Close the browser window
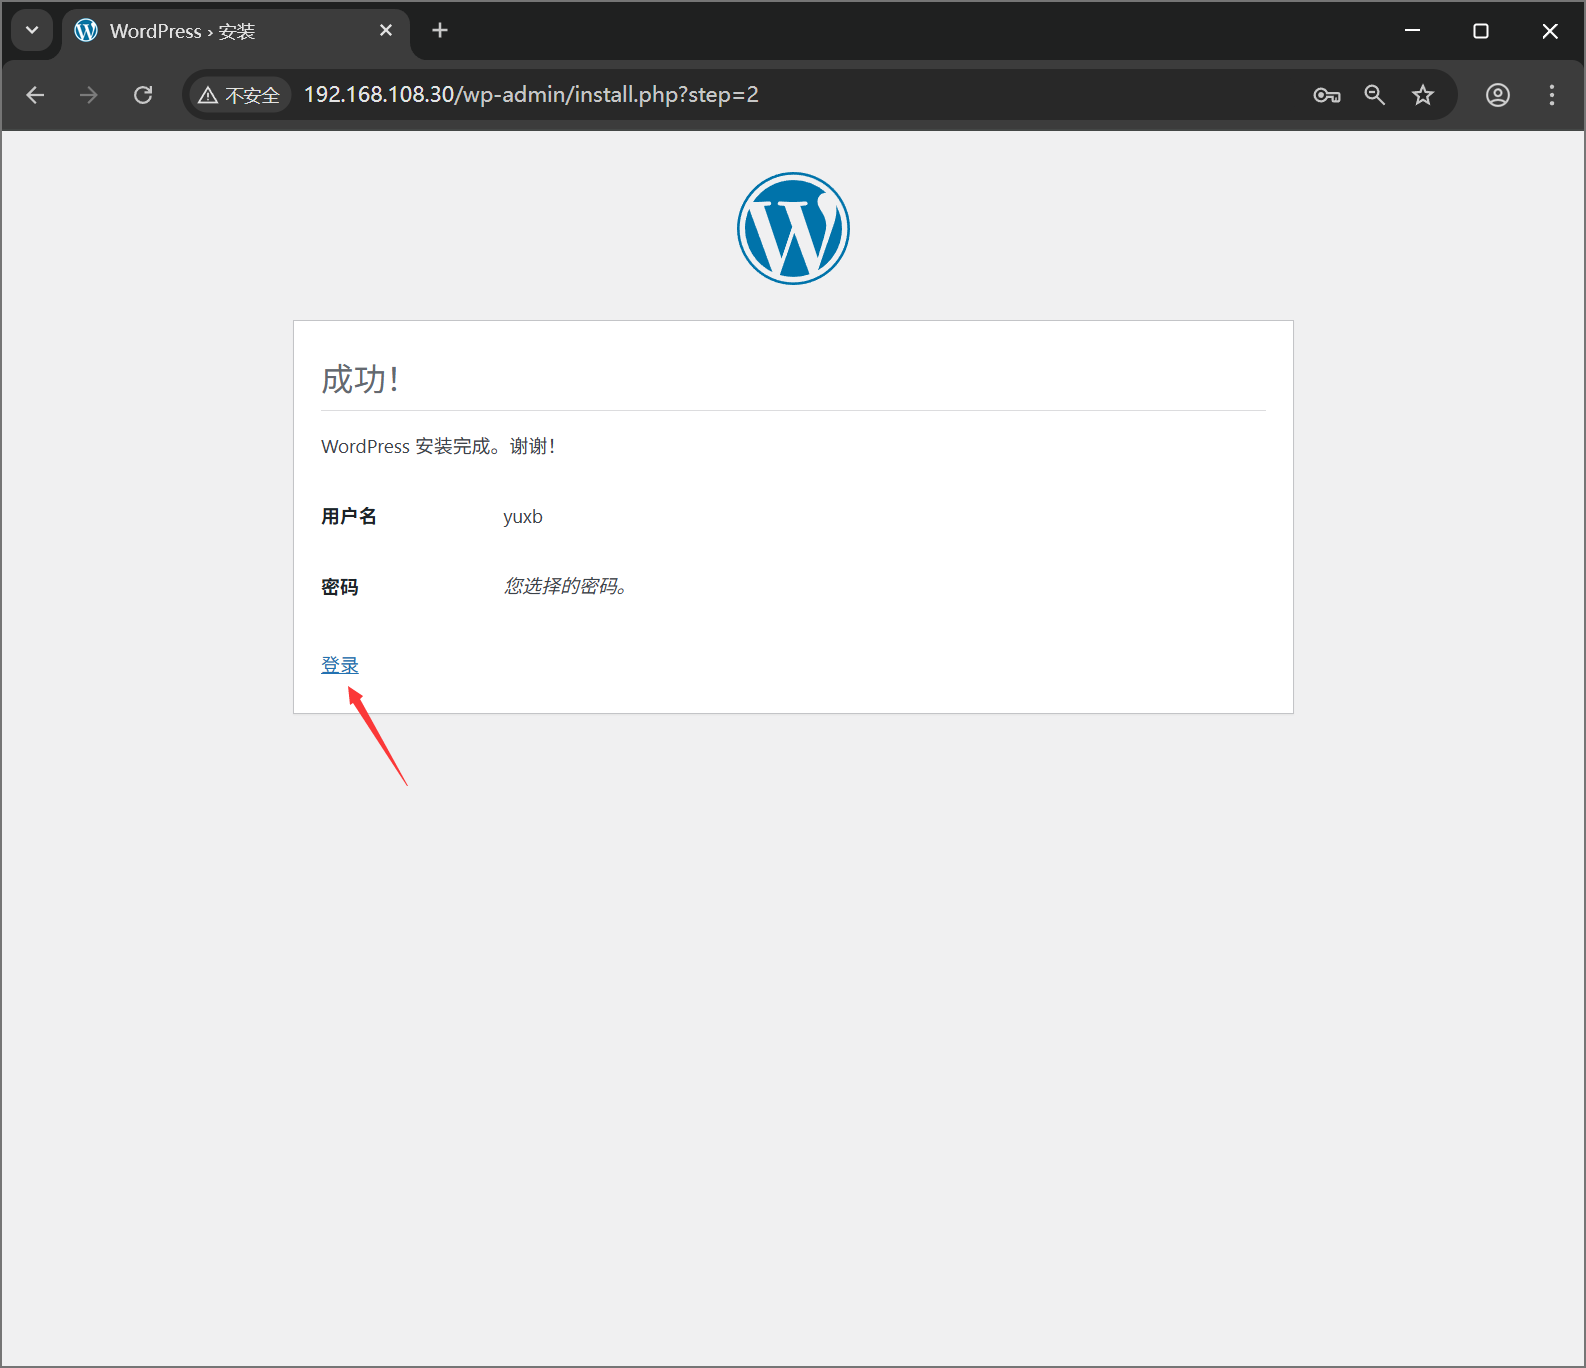This screenshot has width=1586, height=1368. tap(1550, 31)
